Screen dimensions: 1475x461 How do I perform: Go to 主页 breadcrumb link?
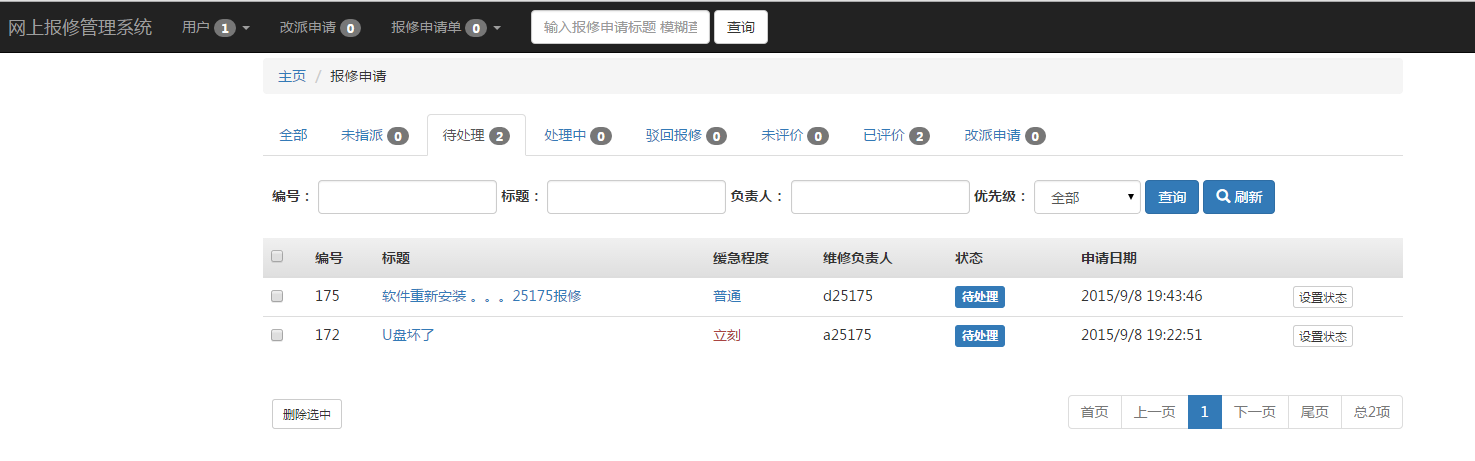coord(292,76)
